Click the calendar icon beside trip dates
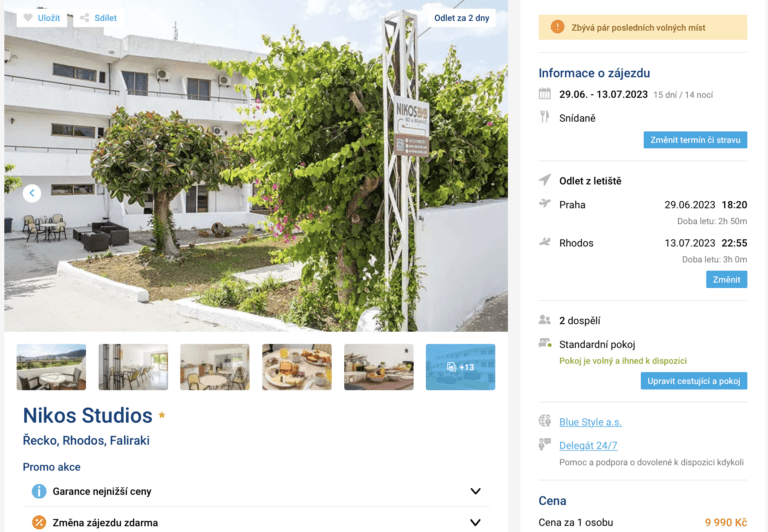This screenshot has height=532, width=768. tap(545, 94)
